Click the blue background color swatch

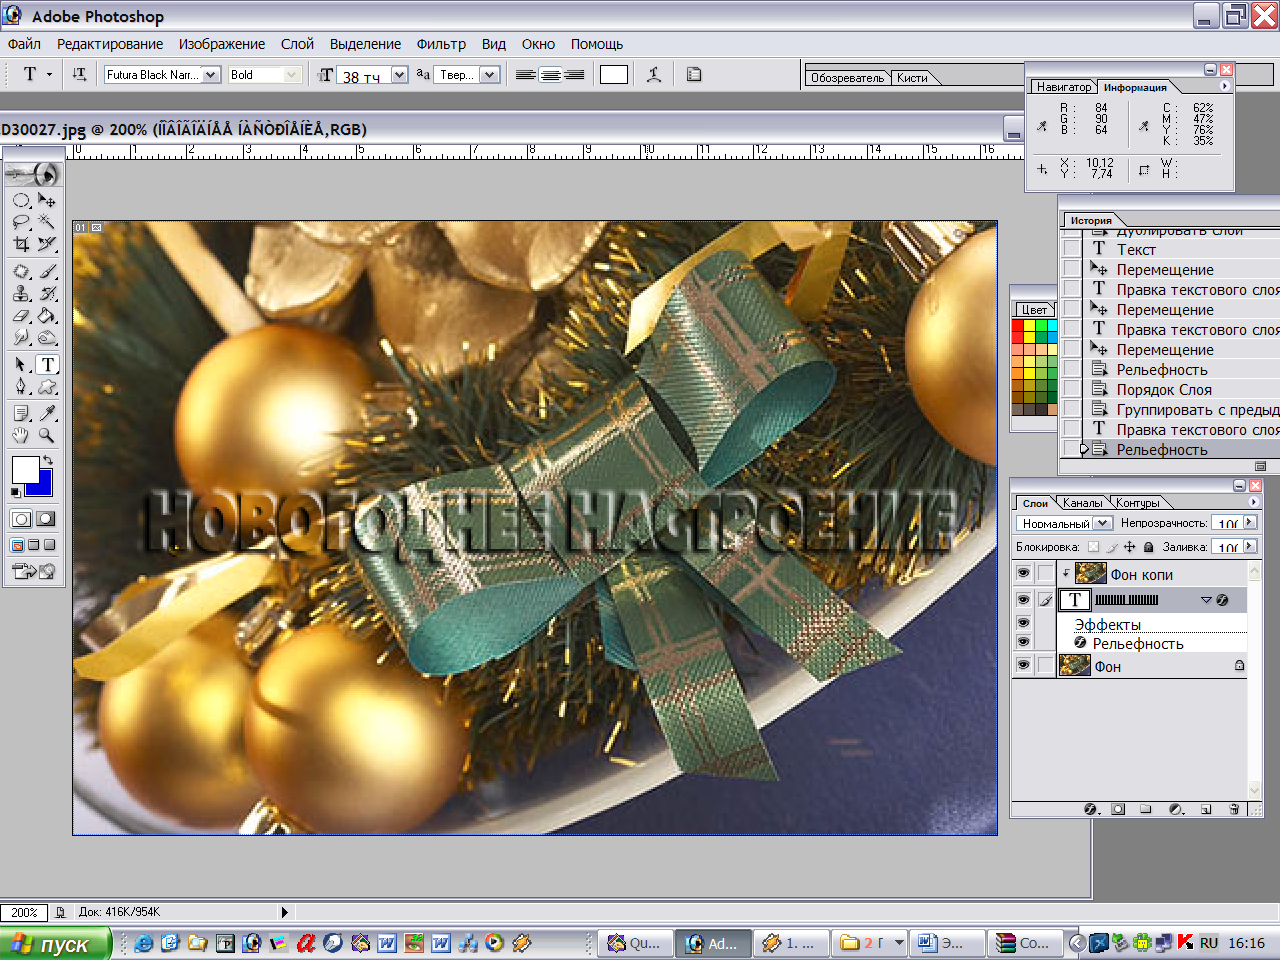(40, 485)
